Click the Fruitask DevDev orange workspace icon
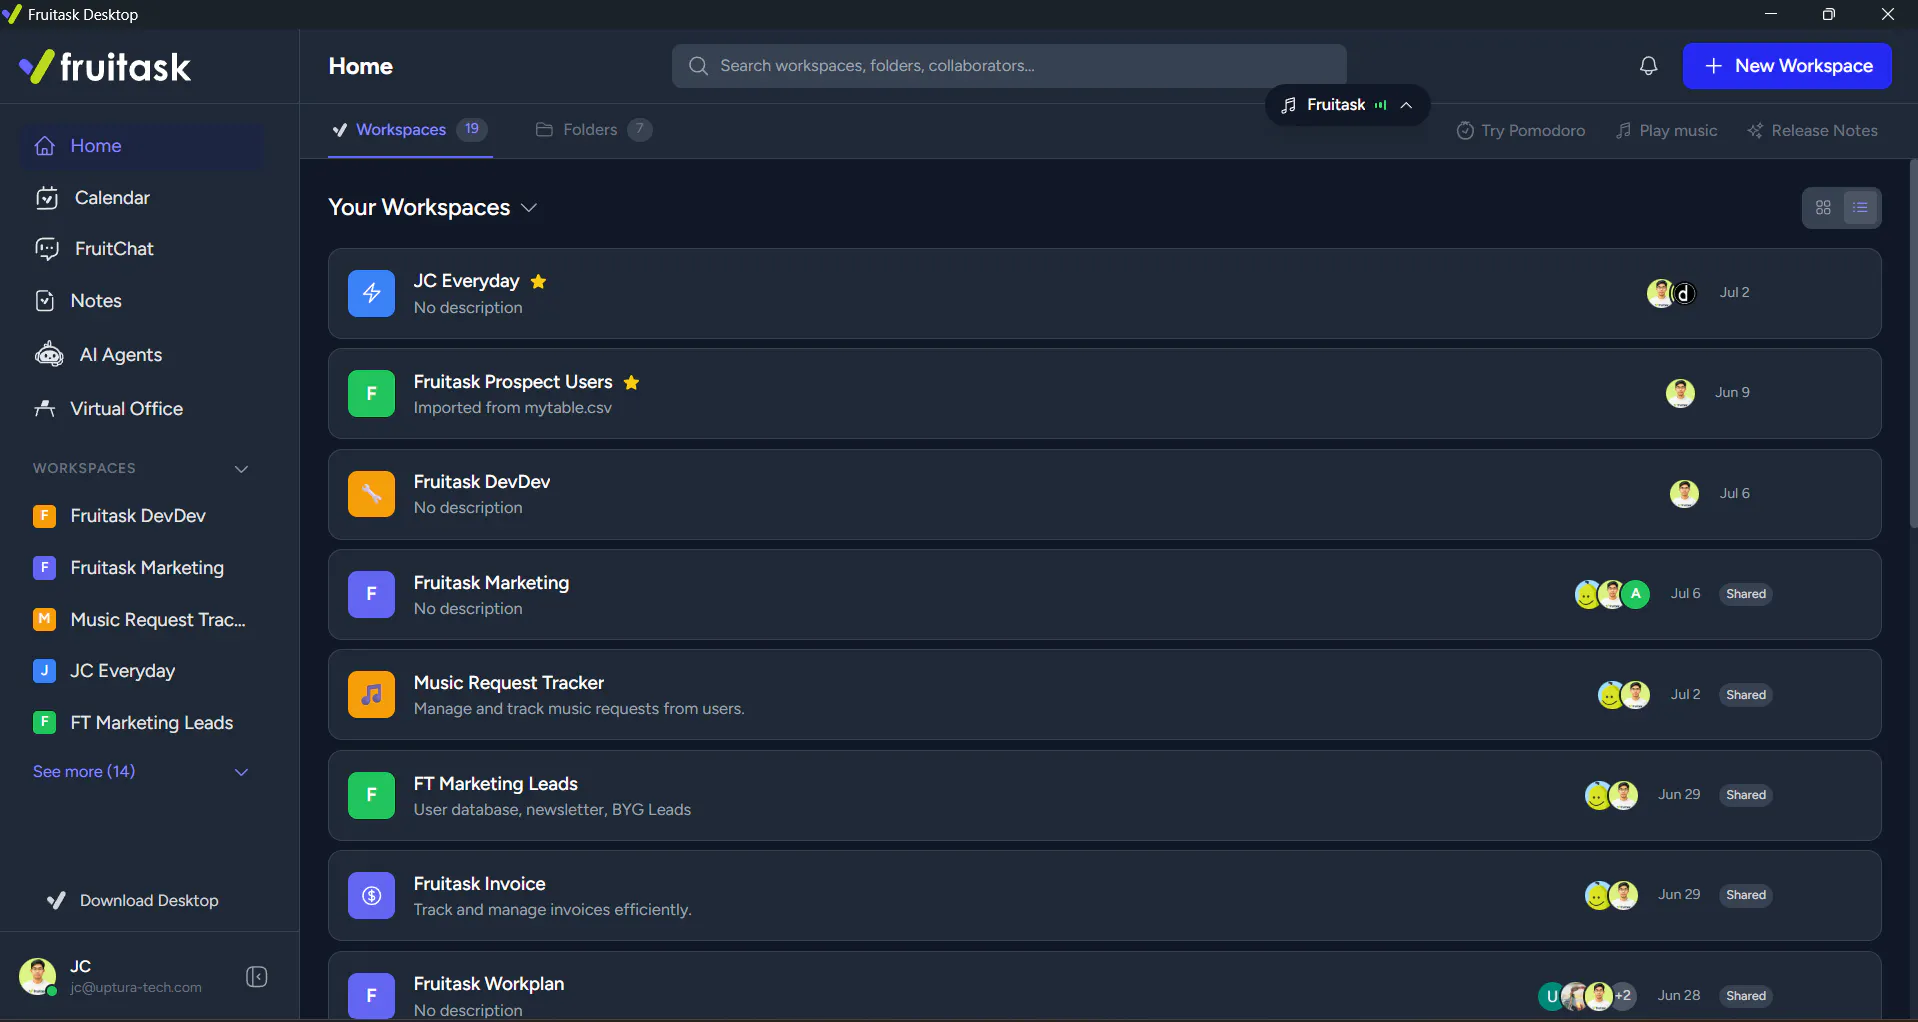This screenshot has height=1022, width=1918. coord(371,494)
